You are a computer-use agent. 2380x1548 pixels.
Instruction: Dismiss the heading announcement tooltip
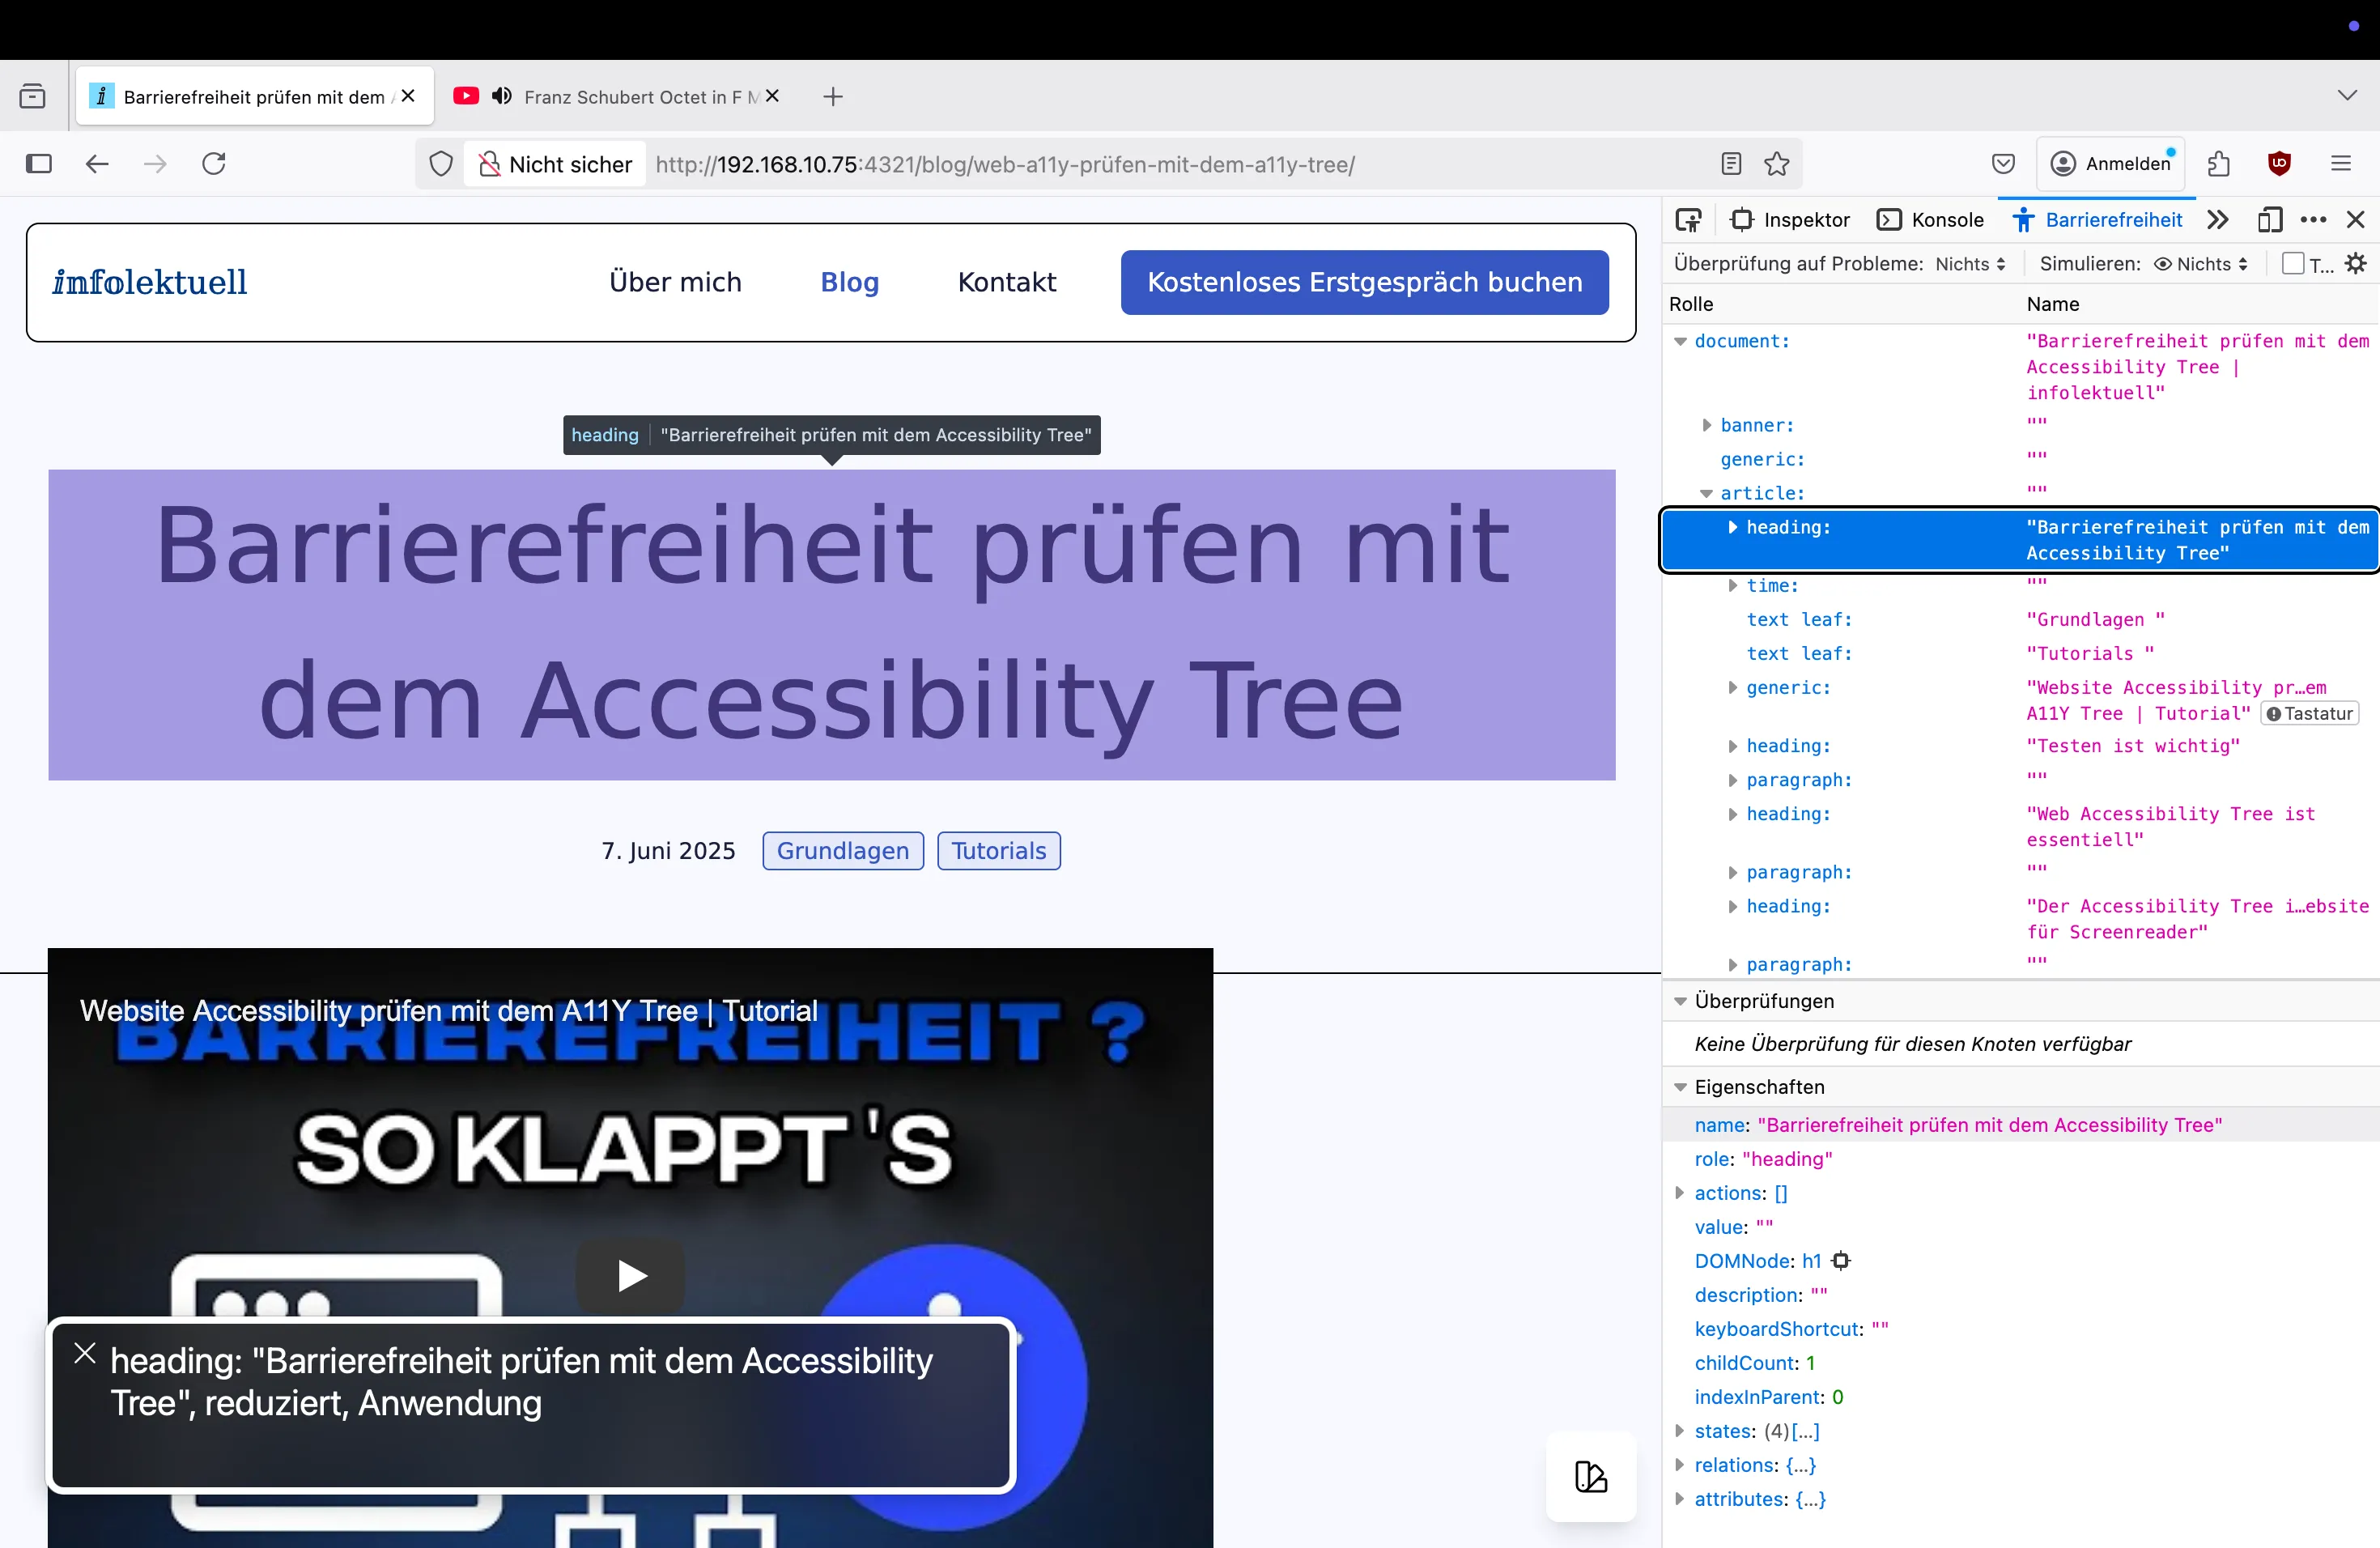[84, 1353]
